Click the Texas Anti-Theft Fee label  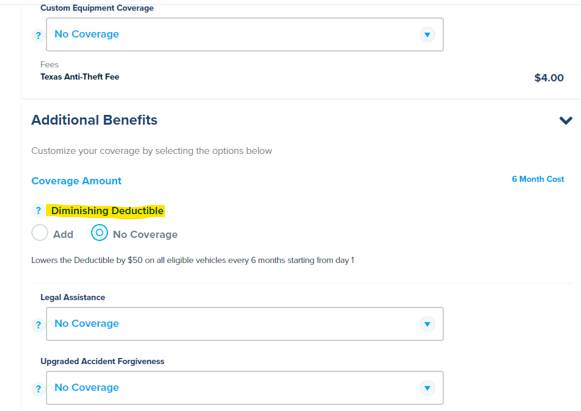(80, 77)
